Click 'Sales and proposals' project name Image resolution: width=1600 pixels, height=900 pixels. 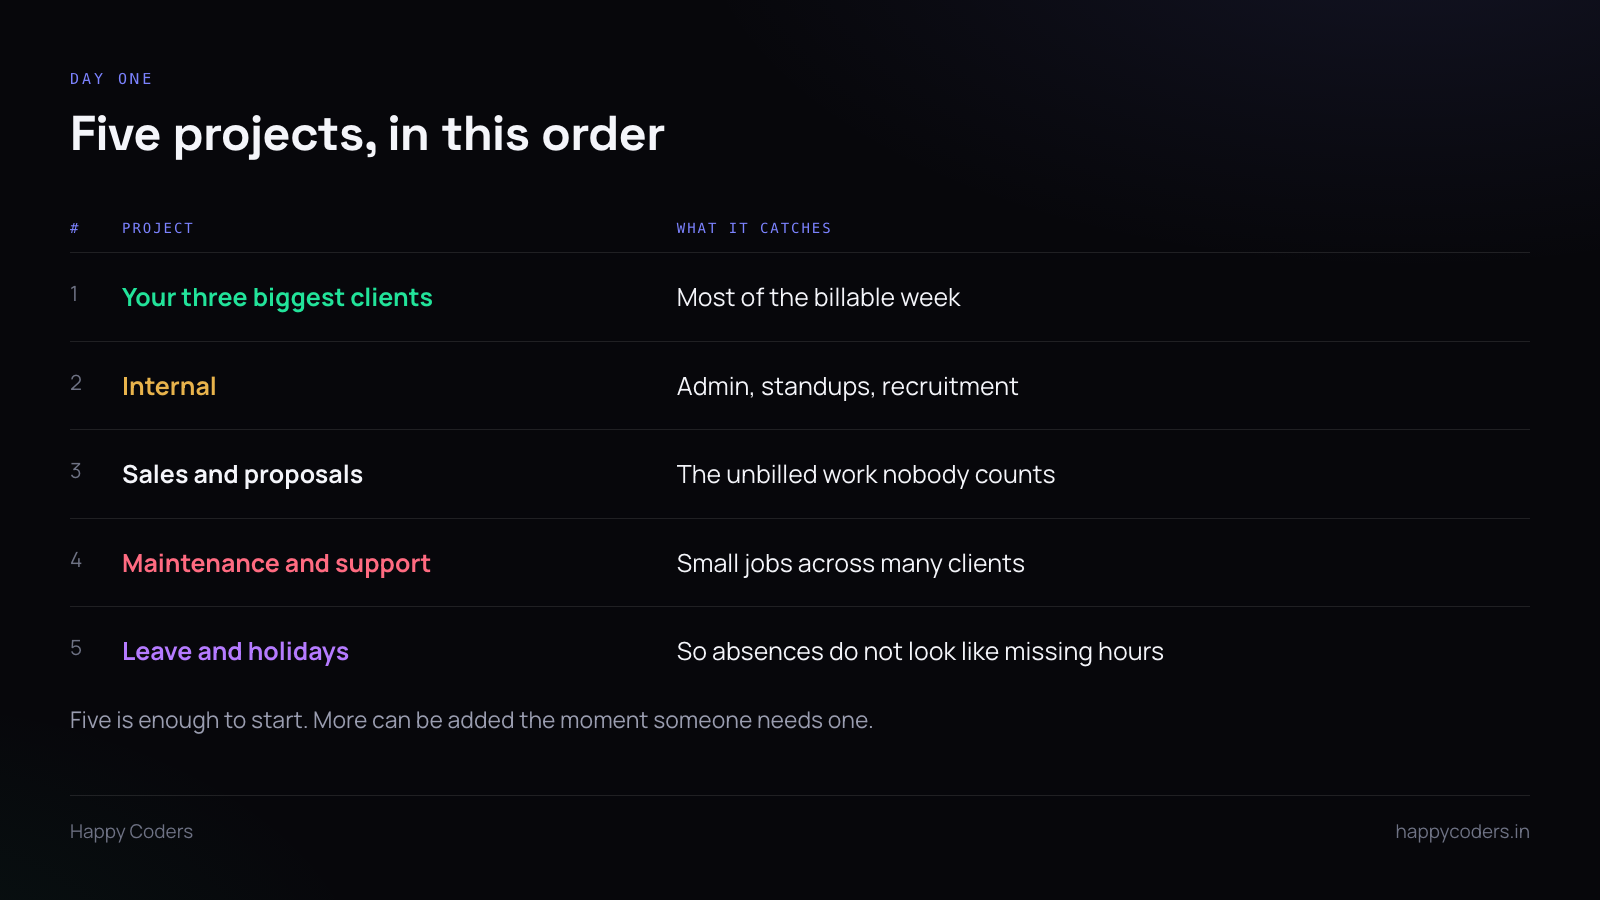pos(242,475)
